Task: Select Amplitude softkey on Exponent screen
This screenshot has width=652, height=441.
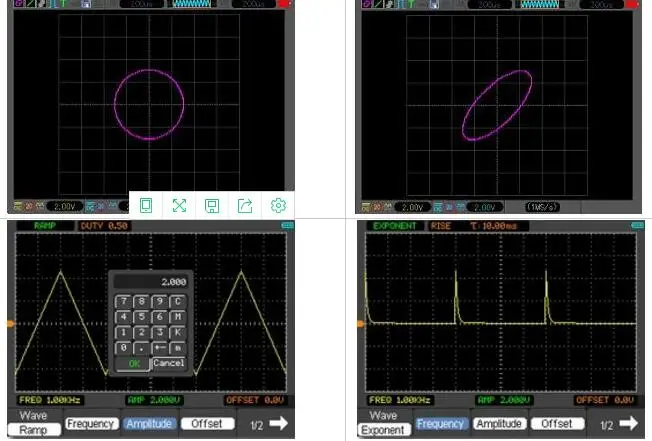Action: tap(499, 424)
